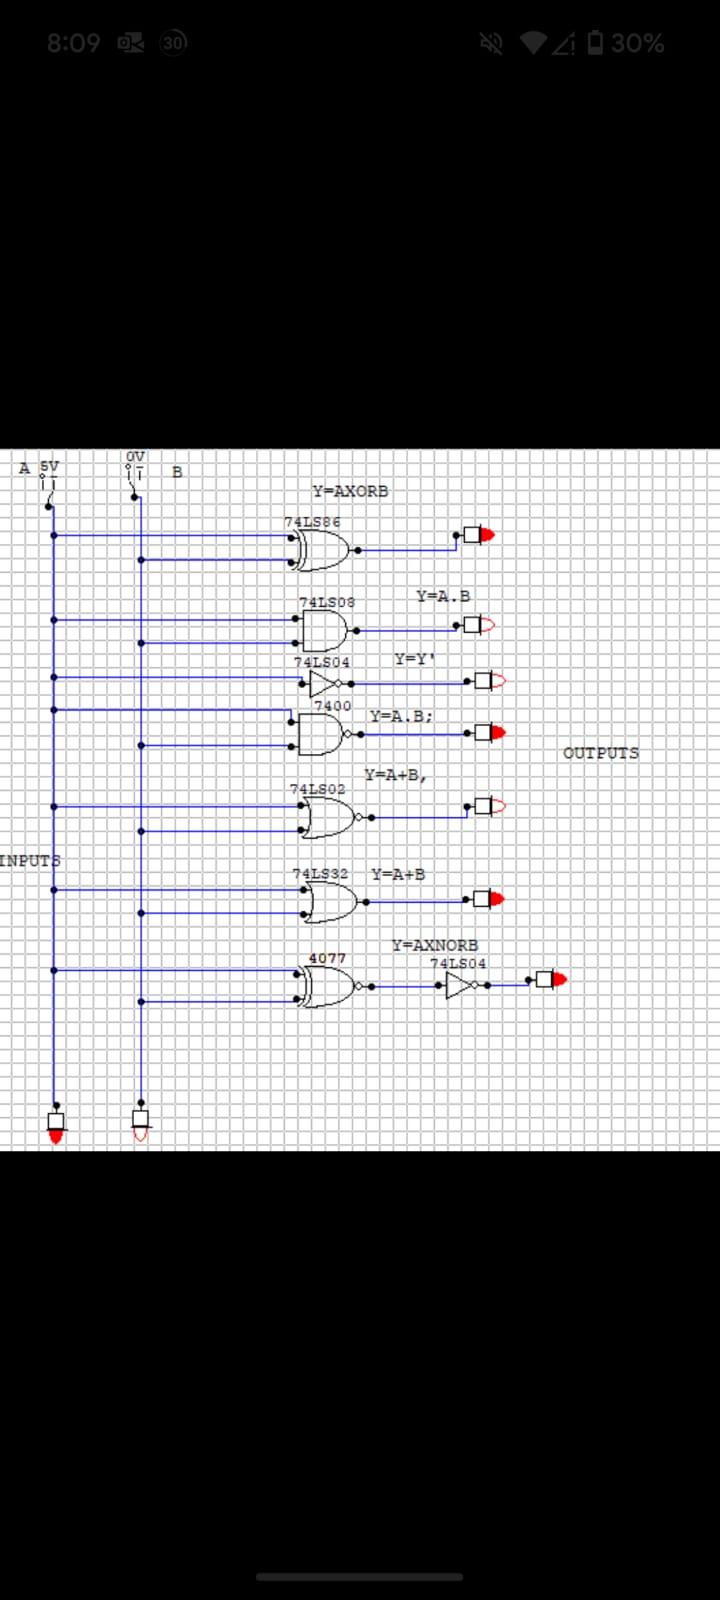Image resolution: width=720 pixels, height=1600 pixels.
Task: Click the Y=Y' label
Action: tap(415, 659)
